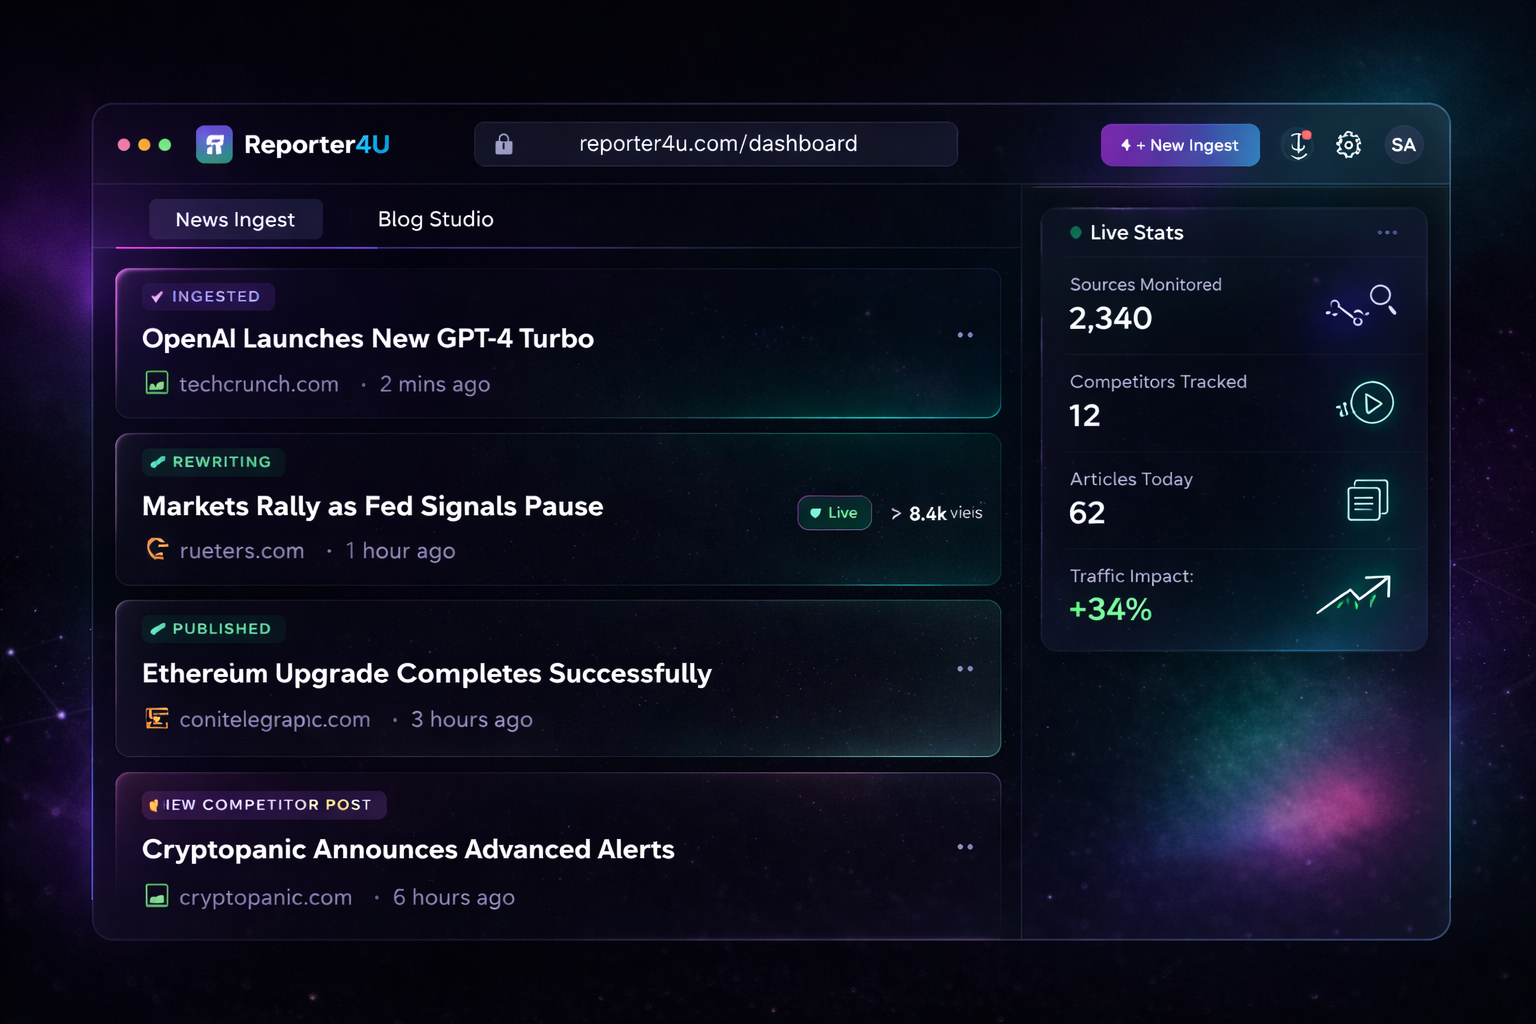Image resolution: width=1536 pixels, height=1024 pixels.
Task: Open the cryptopanic.com source link
Action: [265, 897]
